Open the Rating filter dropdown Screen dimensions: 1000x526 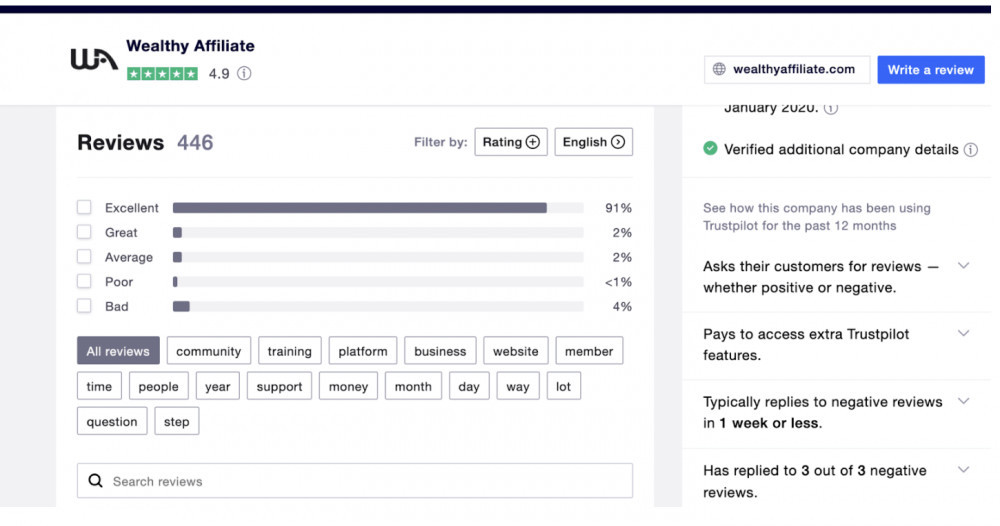(511, 142)
